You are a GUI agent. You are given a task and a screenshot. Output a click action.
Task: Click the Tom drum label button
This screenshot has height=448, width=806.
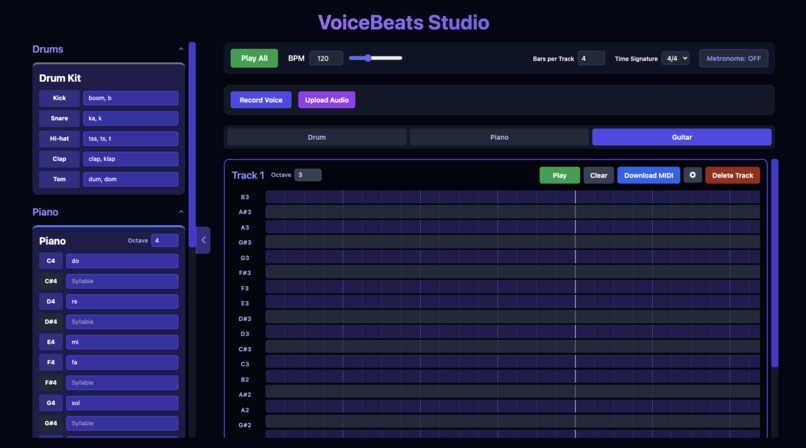point(59,179)
